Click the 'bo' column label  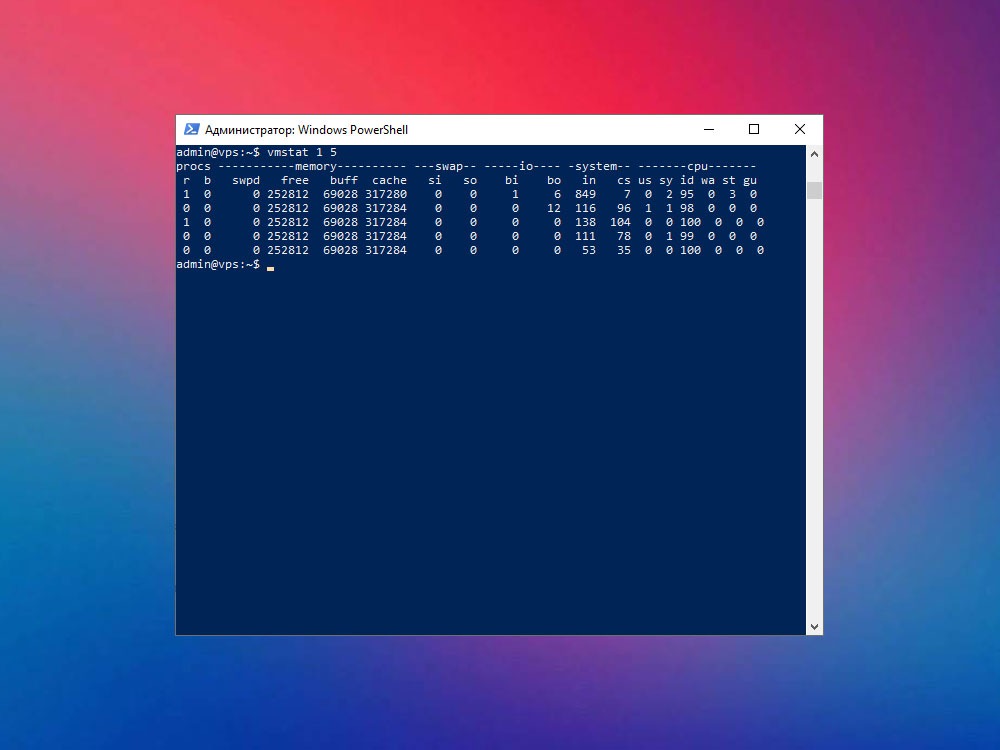pyautogui.click(x=554, y=180)
